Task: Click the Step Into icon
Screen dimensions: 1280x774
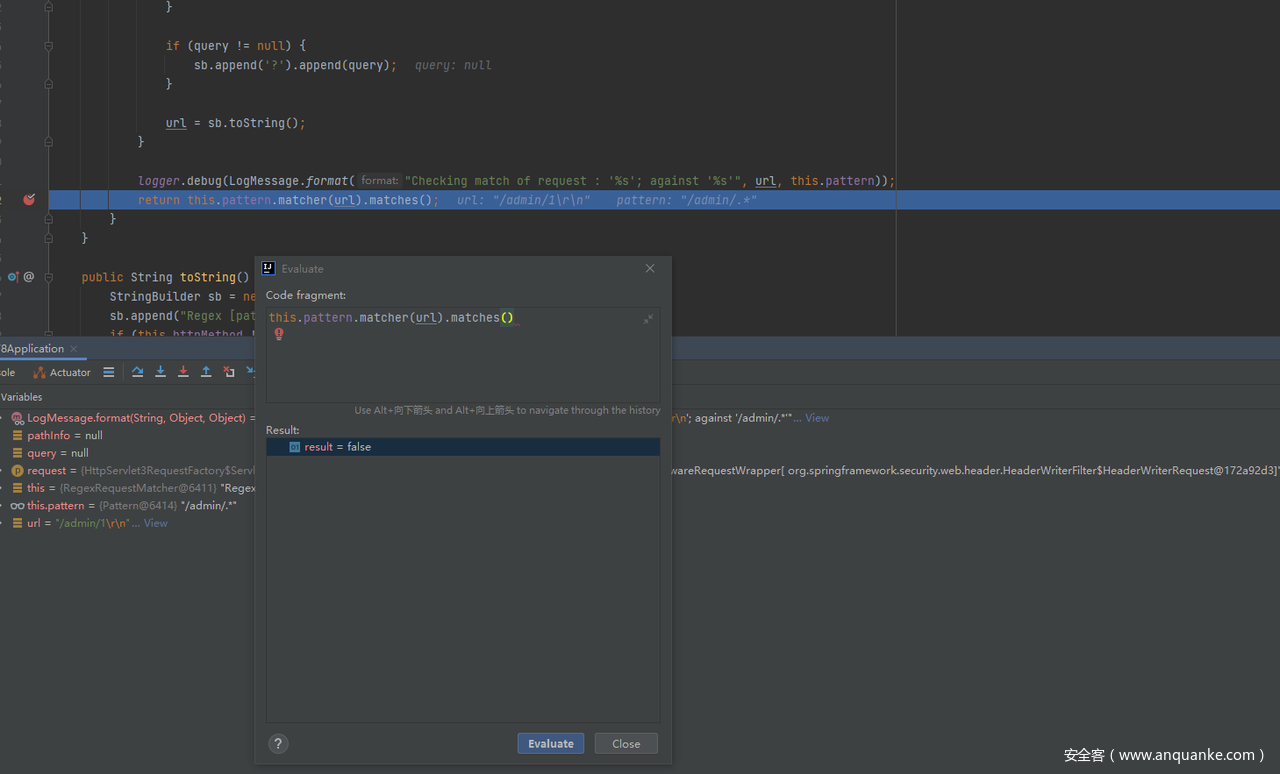Action: point(160,372)
